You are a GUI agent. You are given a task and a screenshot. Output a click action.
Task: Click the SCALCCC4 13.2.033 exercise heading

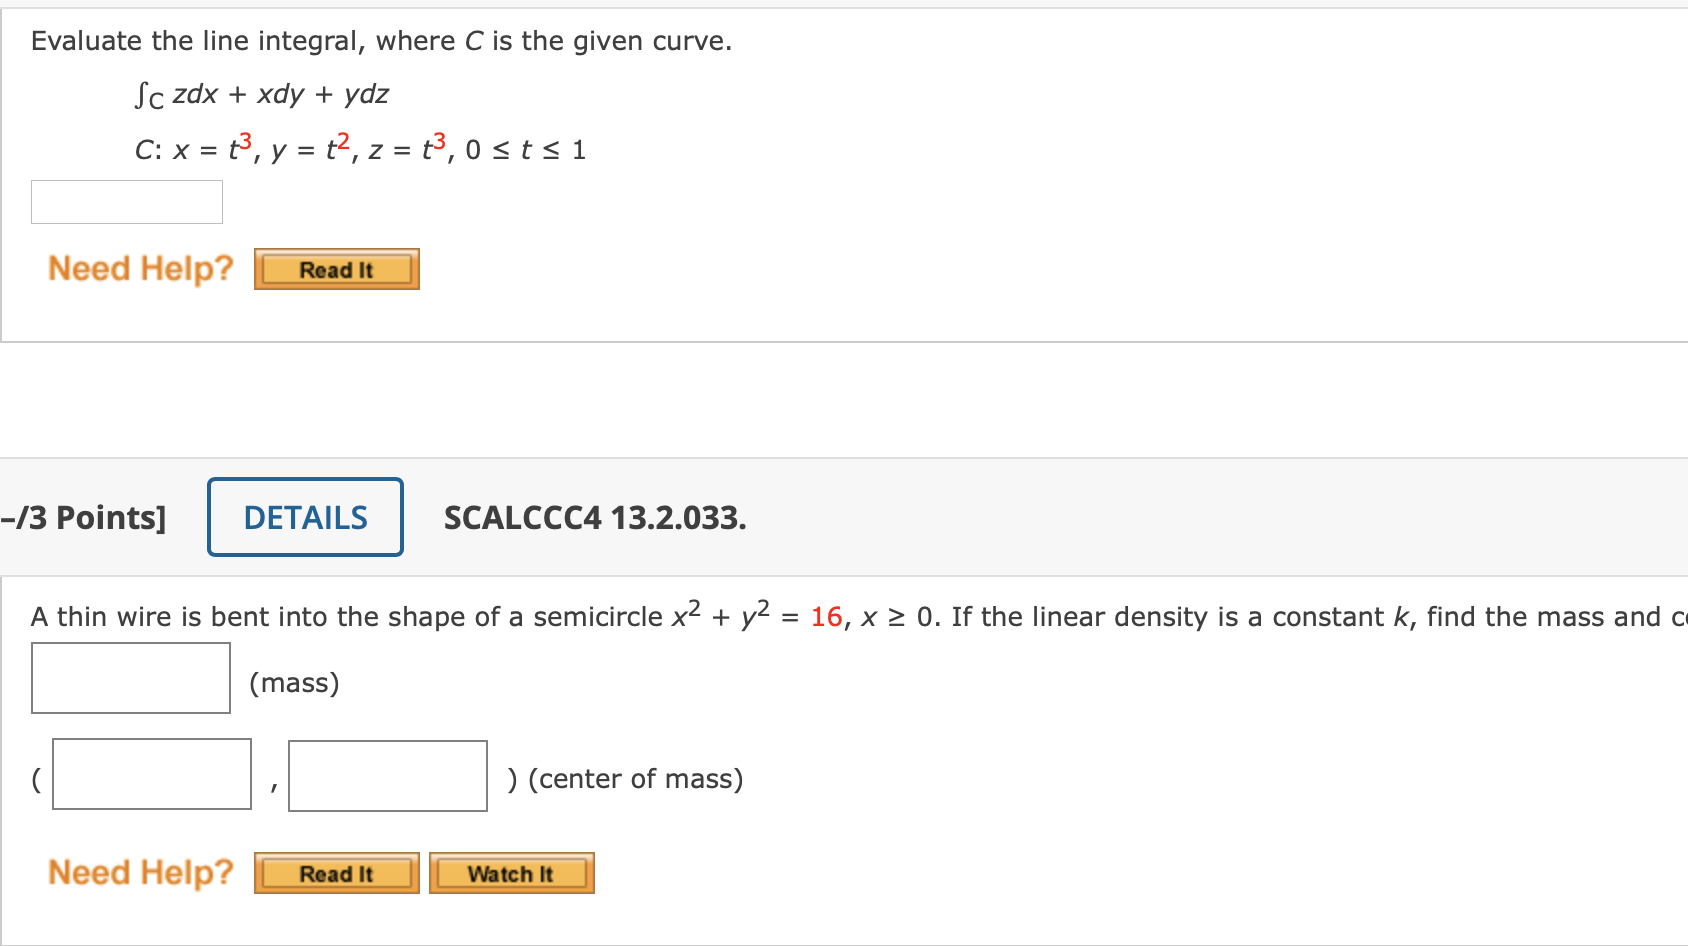click(x=595, y=518)
